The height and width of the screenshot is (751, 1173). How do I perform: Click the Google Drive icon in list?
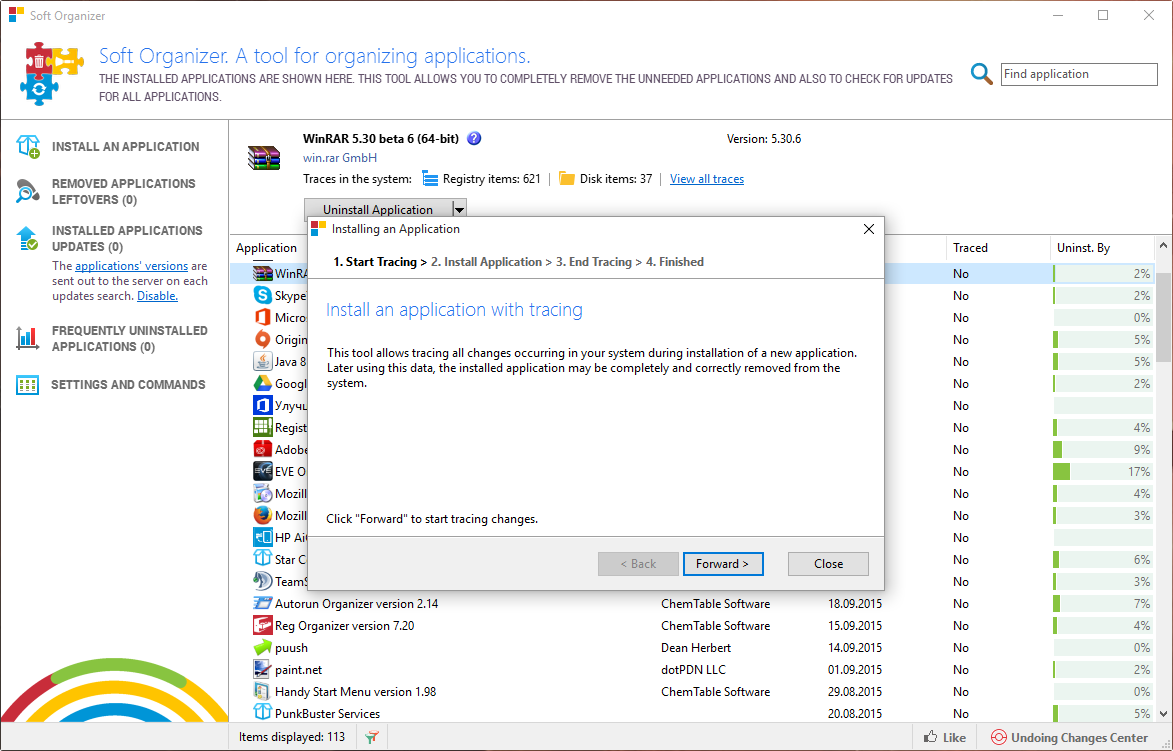point(263,383)
